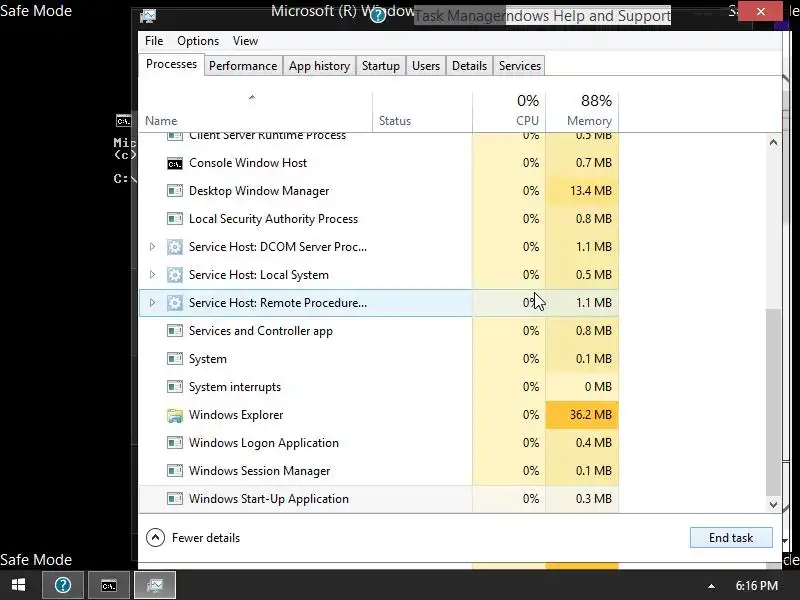Click the Task Manager taskbar icon
This screenshot has height=600, width=800.
(155, 585)
